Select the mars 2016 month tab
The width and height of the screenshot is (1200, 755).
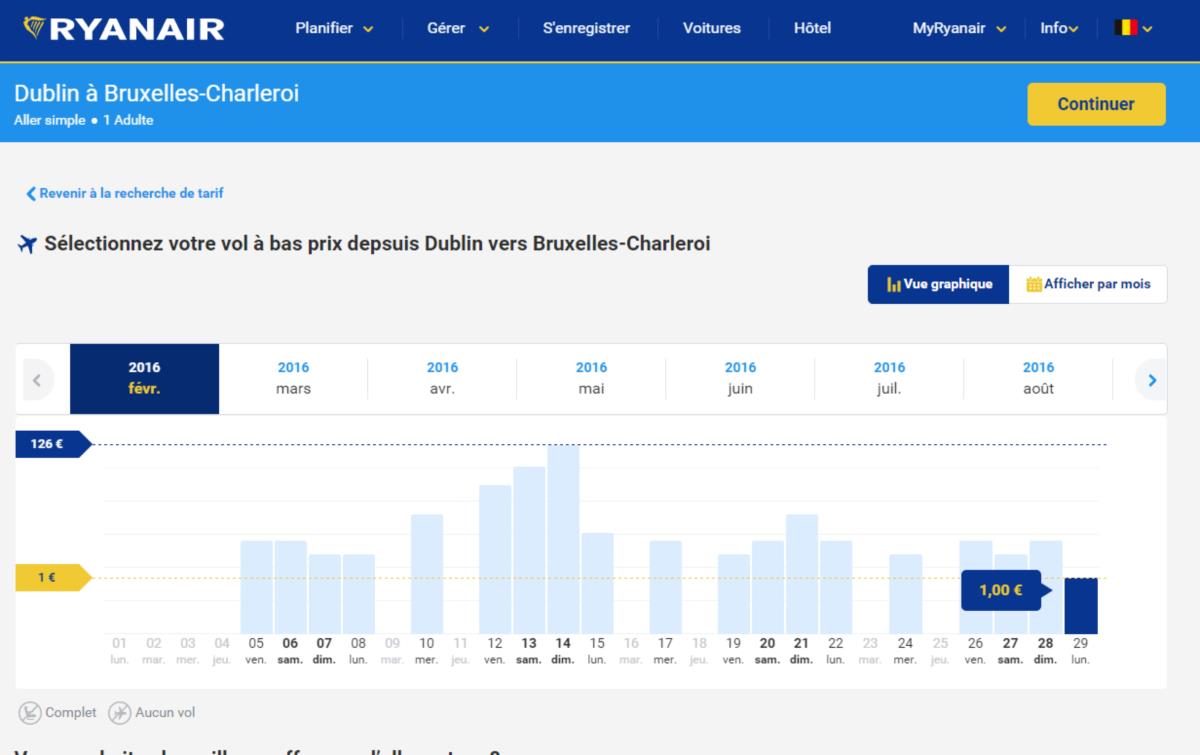coord(293,378)
